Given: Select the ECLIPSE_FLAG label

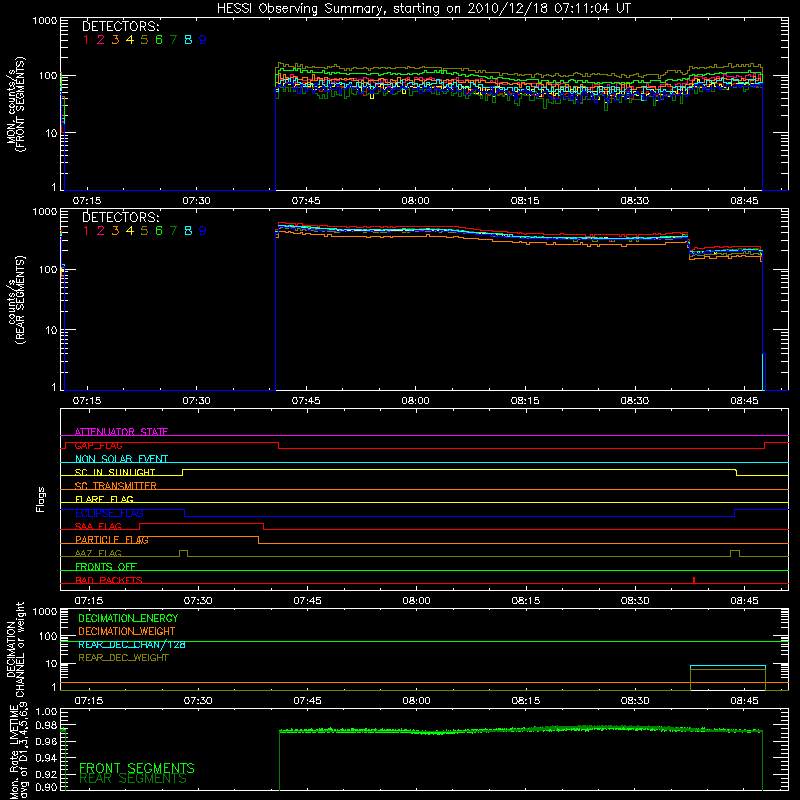Looking at the screenshot, I should (109, 513).
